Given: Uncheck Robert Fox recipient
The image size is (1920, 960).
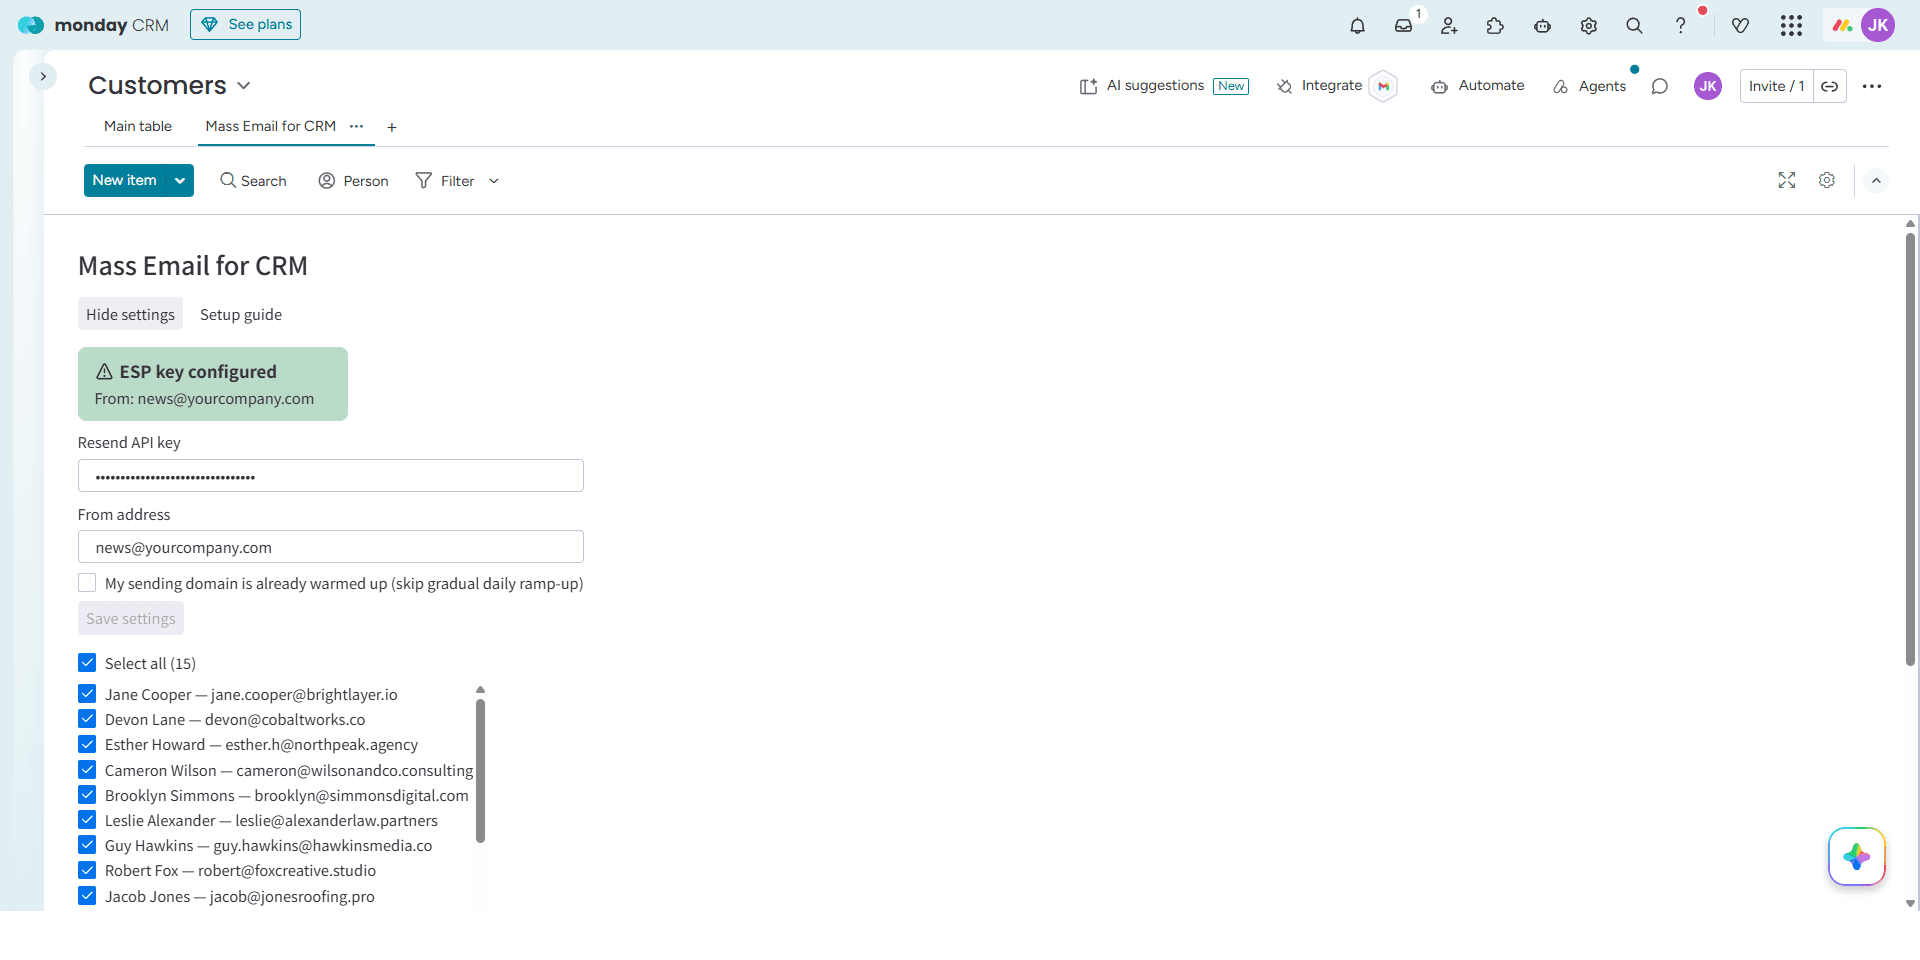Looking at the screenshot, I should (87, 870).
